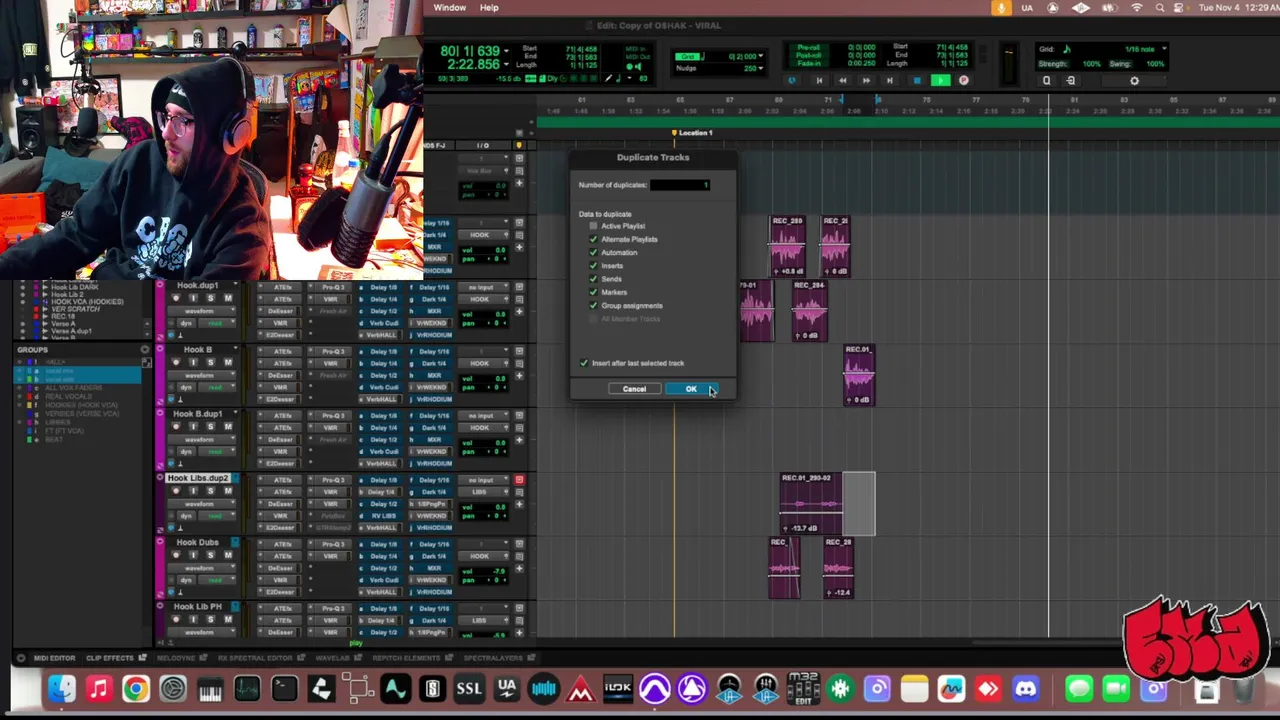
Task: Open Hook.dup1 output HOOK selector
Action: (x=486, y=299)
